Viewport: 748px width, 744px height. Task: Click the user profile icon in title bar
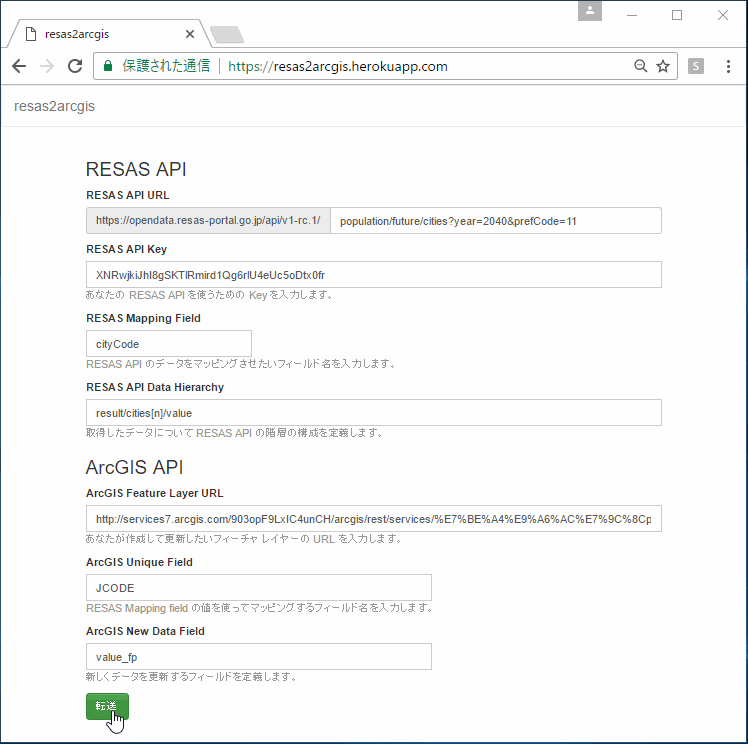pyautogui.click(x=590, y=11)
